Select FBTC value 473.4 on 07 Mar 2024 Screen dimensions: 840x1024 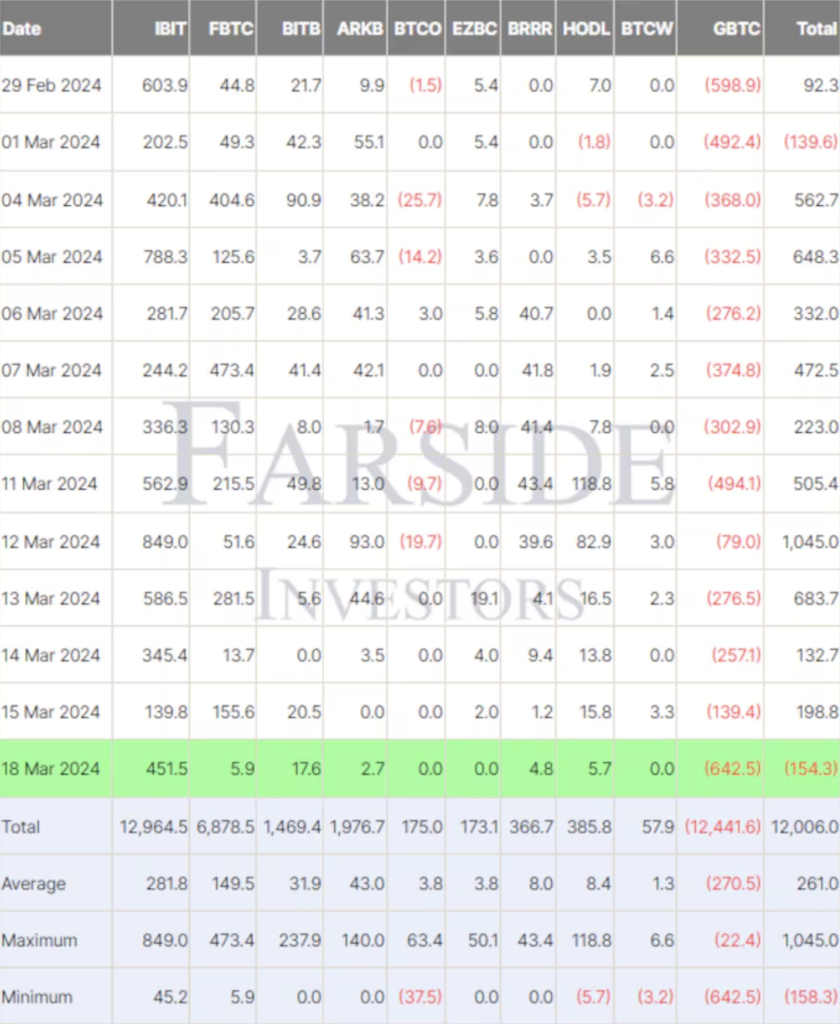[x=232, y=370]
